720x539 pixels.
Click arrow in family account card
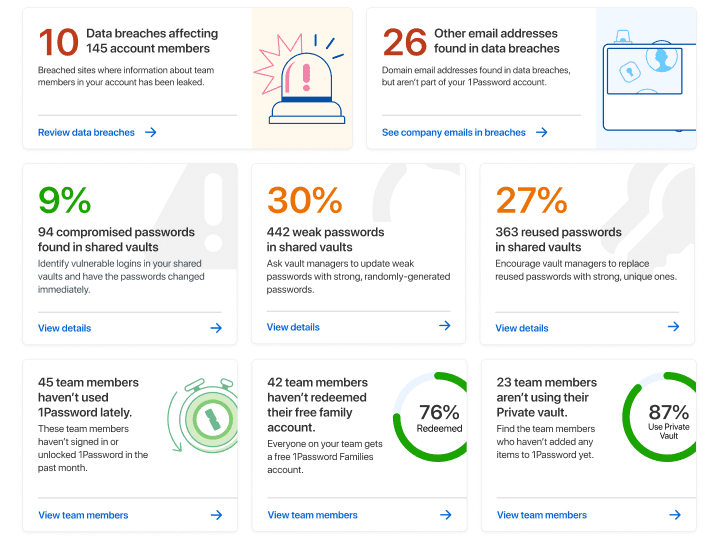click(446, 515)
